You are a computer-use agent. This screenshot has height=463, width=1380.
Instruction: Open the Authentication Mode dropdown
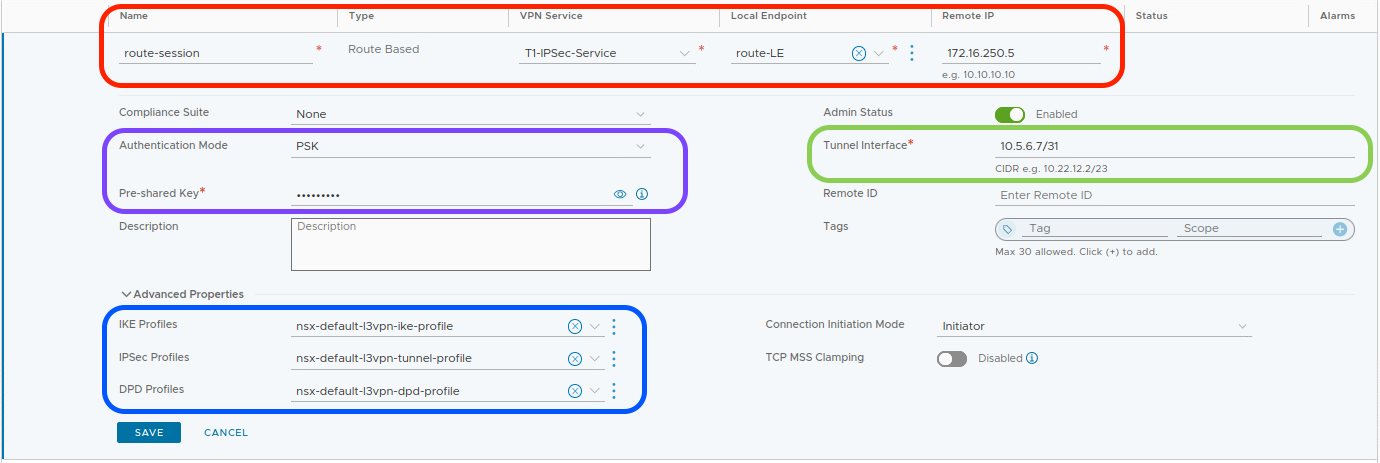470,147
